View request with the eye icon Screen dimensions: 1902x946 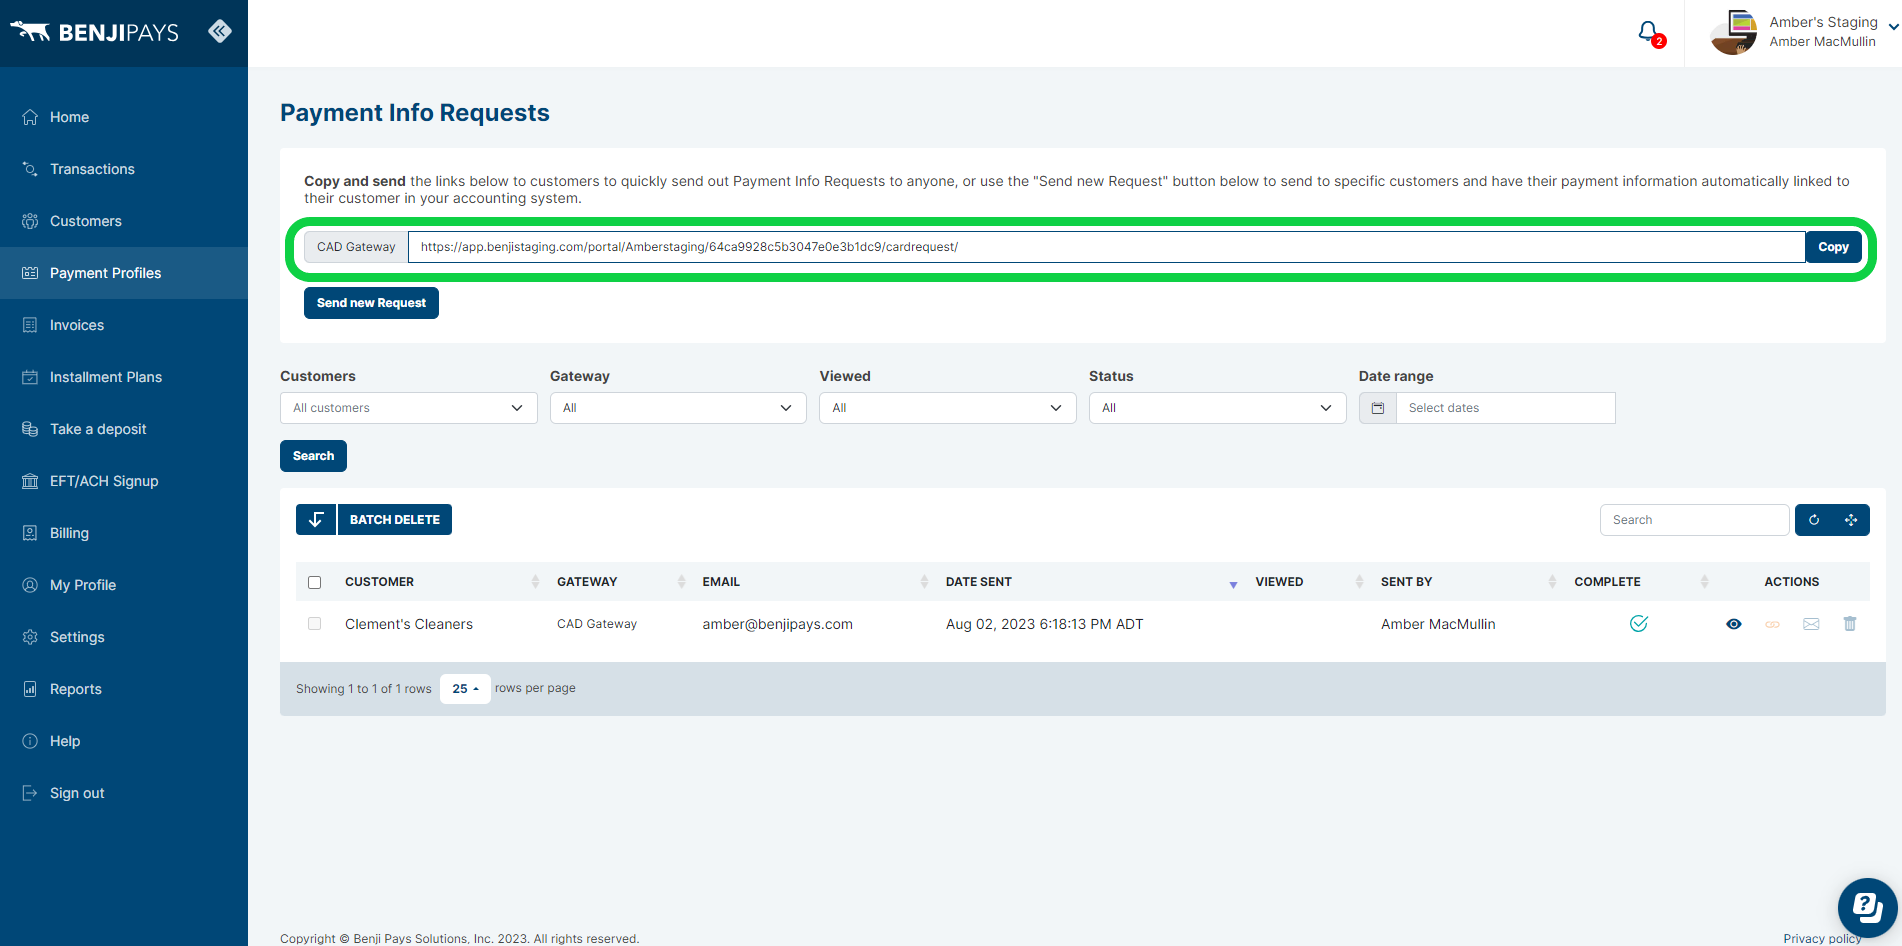(x=1734, y=624)
